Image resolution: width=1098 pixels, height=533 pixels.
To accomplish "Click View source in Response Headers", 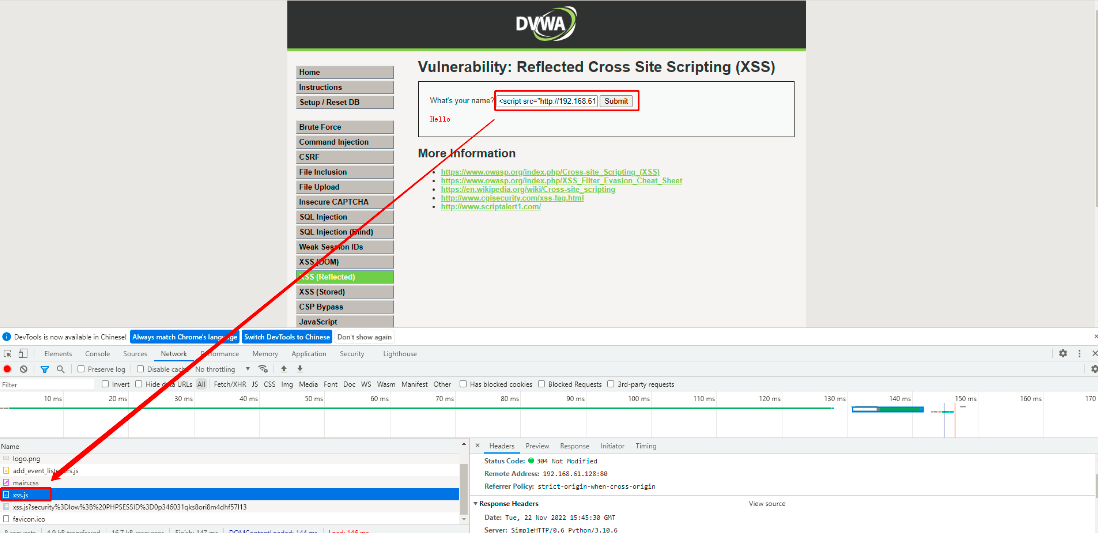I will pos(767,504).
